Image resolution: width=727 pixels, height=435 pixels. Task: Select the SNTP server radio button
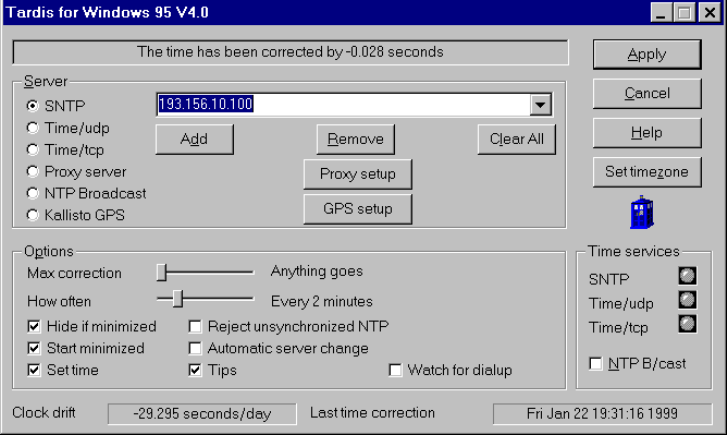click(32, 106)
